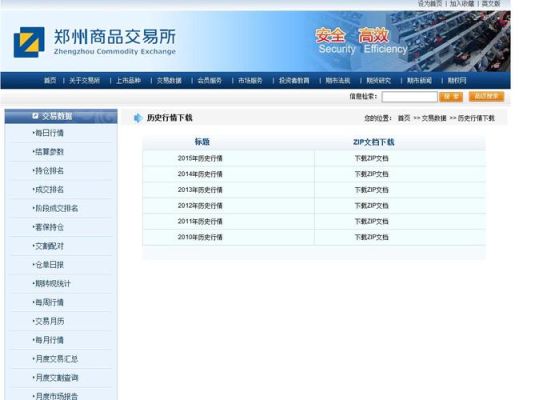The image size is (535, 400).
Task: Open 月度交割查询 in the sidebar
Action: (56, 378)
